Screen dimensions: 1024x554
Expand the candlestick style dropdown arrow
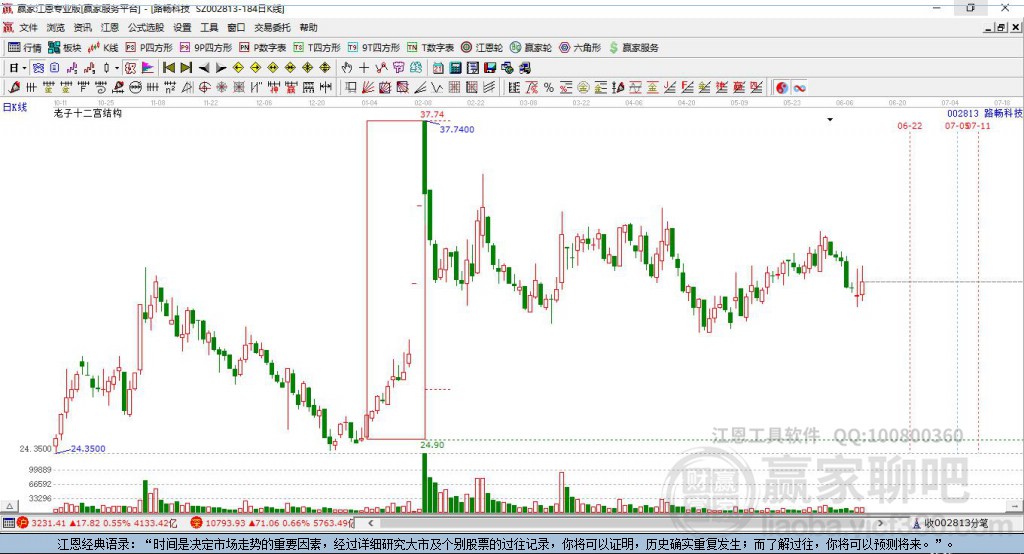tap(117, 68)
